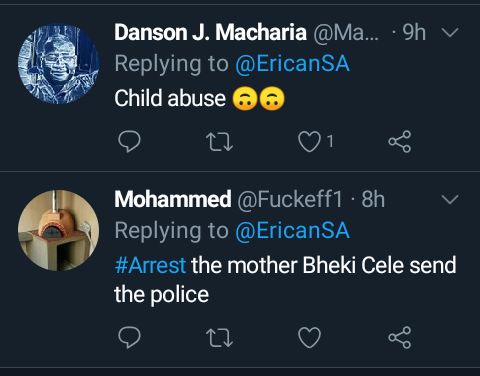Open the @Fuckeff1 handle
This screenshot has width=480, height=376.
click(290, 199)
